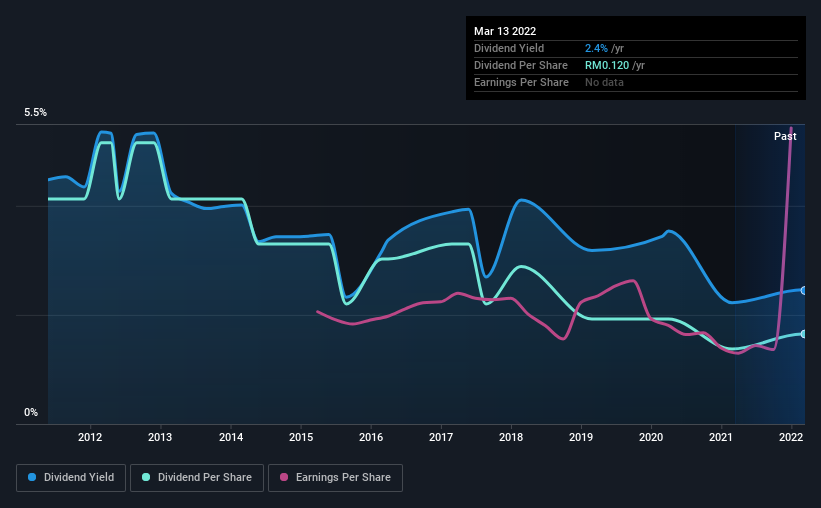This screenshot has height=508, width=821.
Task: Click the 0% y-axis label
Action: [31, 413]
